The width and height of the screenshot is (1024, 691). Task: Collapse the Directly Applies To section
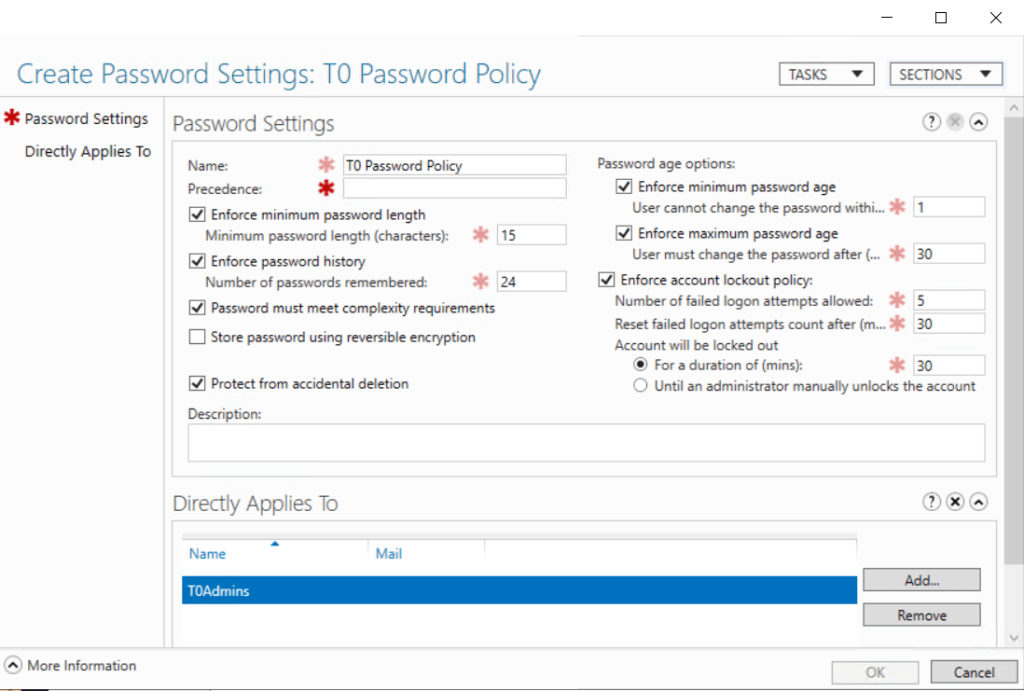(979, 502)
